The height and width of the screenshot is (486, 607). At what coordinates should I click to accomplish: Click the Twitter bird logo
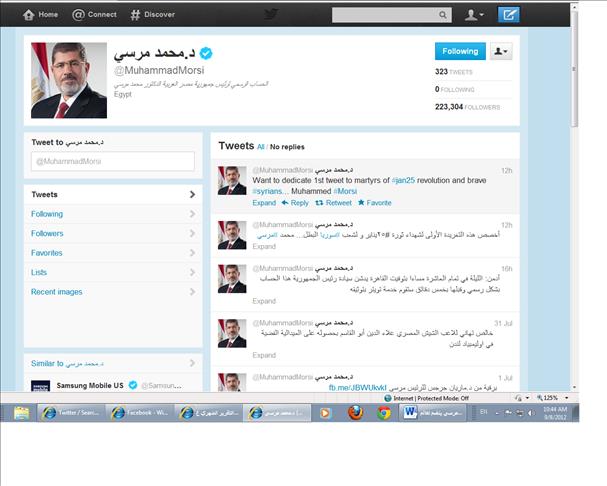point(271,15)
